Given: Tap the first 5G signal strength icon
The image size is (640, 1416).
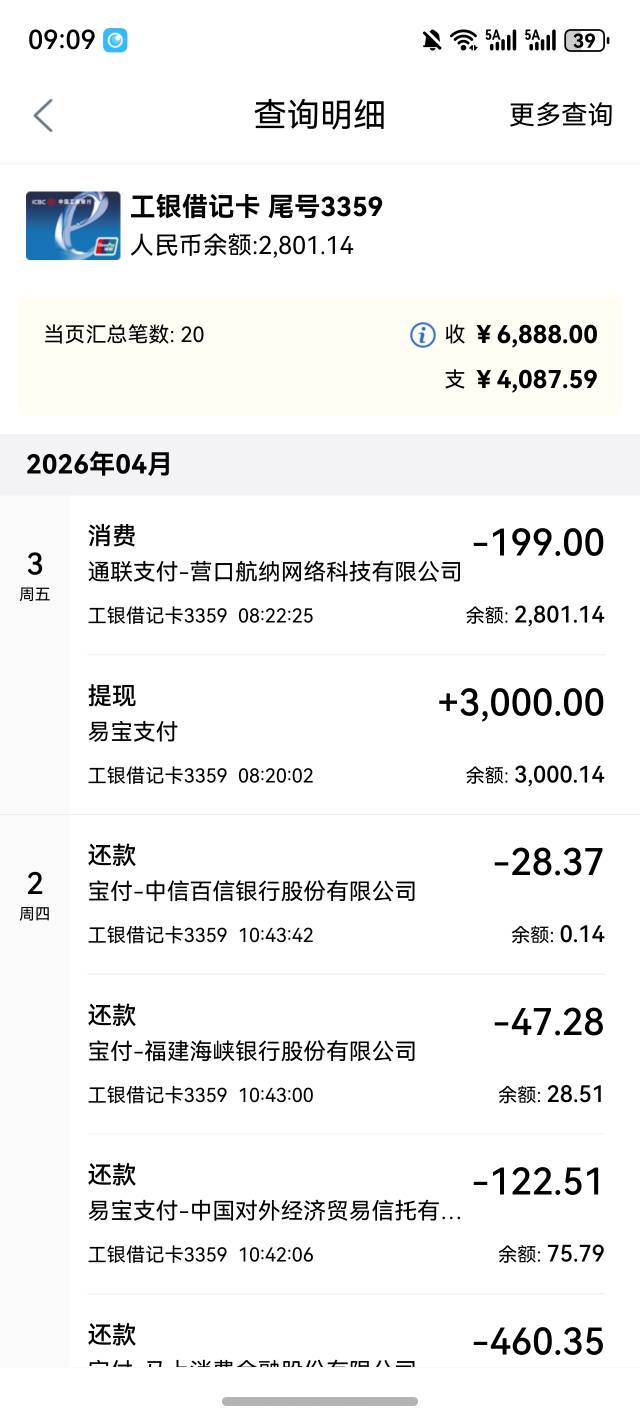Looking at the screenshot, I should (501, 40).
